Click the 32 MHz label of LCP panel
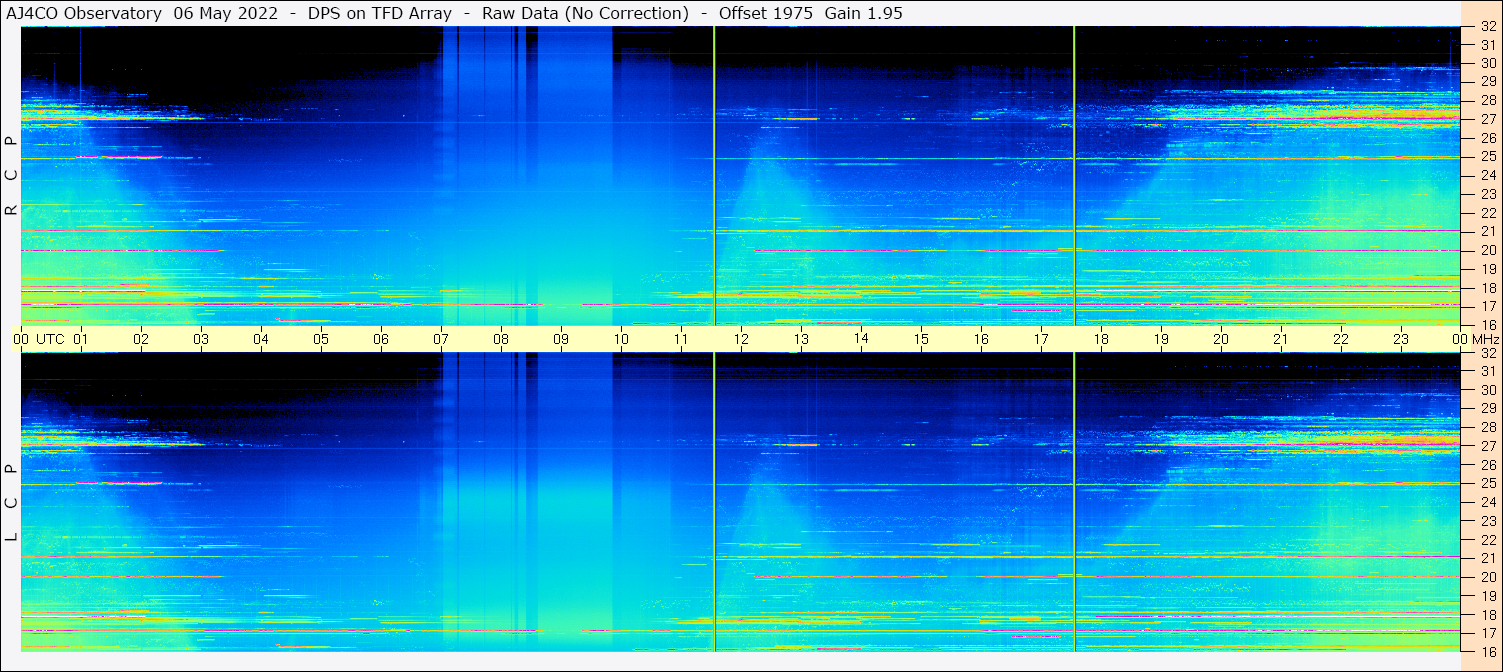The image size is (1503, 672). pos(1488,353)
